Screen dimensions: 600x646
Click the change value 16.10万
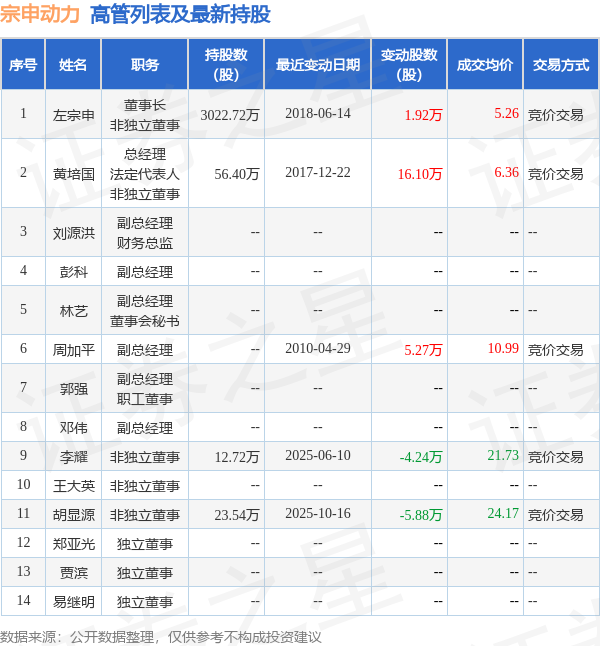(x=420, y=174)
